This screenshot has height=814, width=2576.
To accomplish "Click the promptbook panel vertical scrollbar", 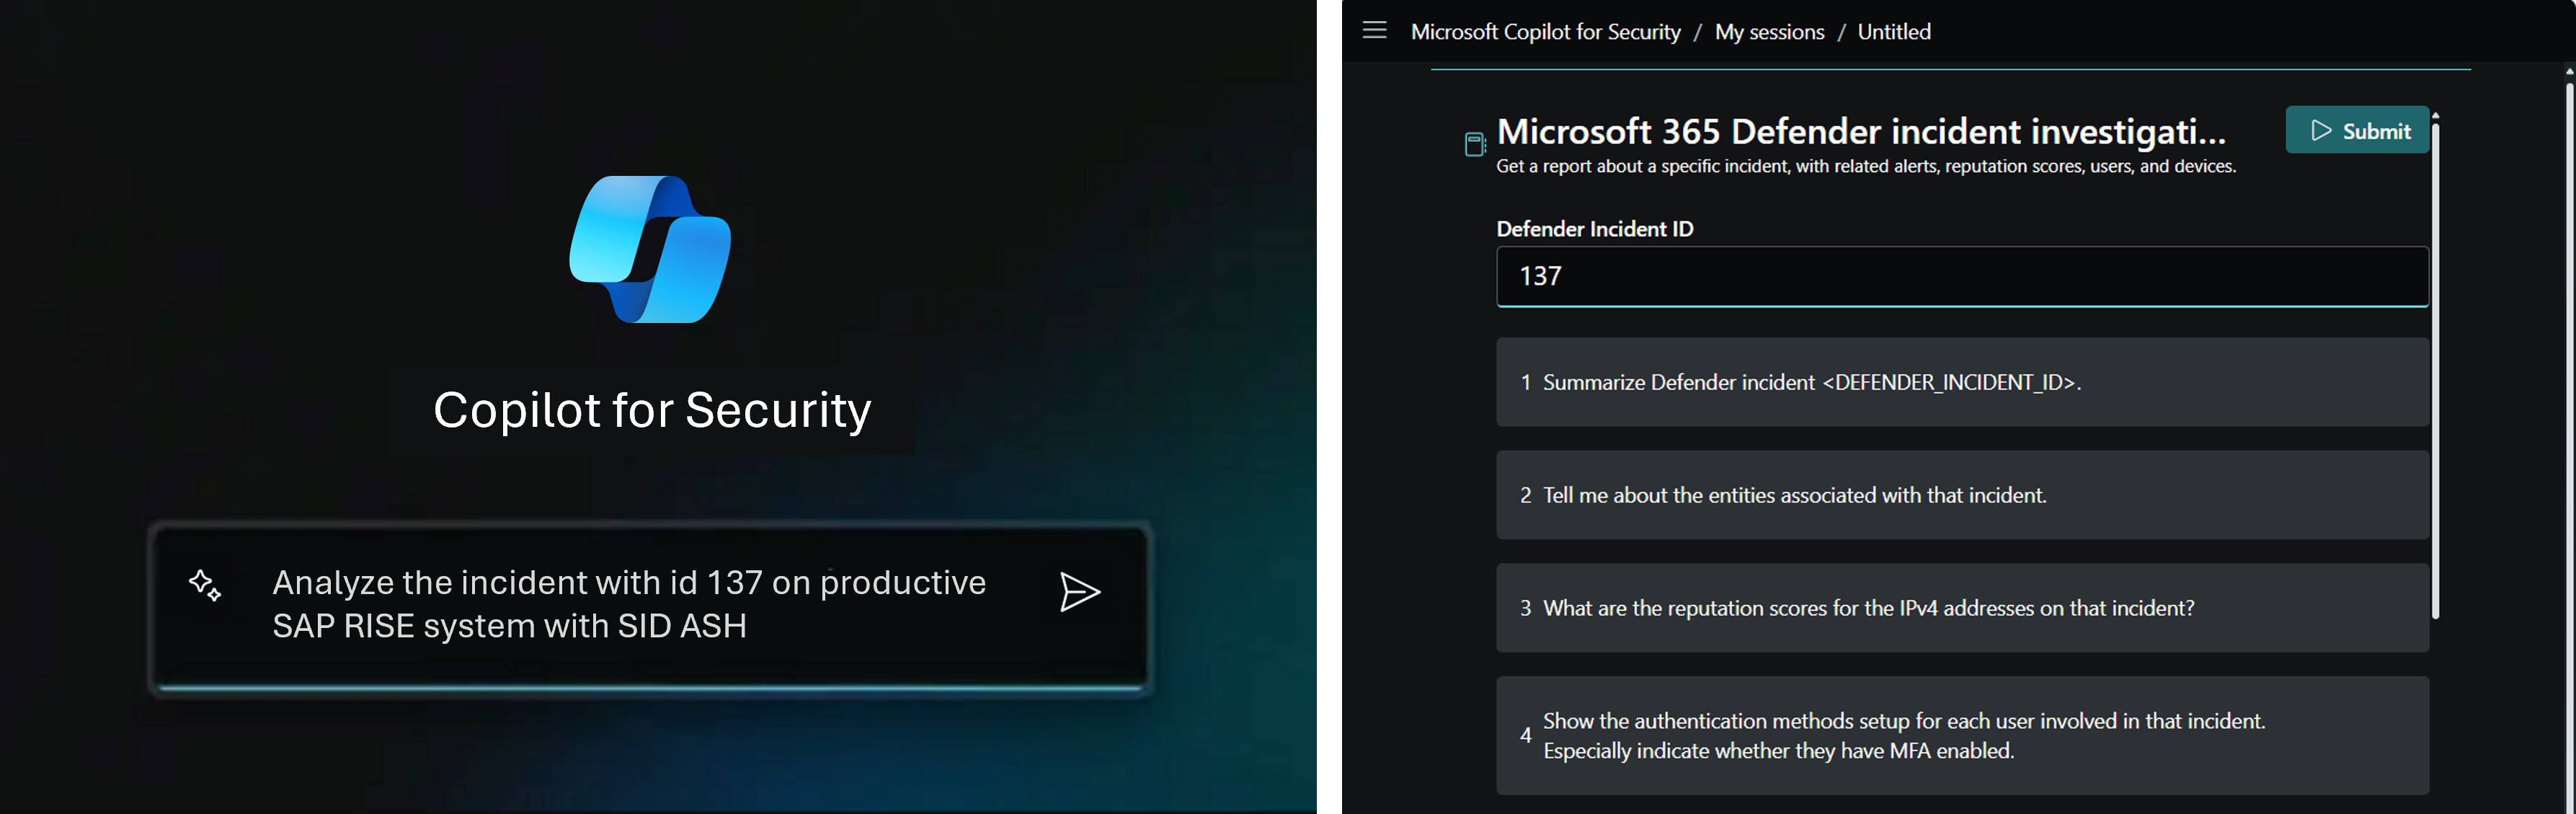I will 2435,370.
